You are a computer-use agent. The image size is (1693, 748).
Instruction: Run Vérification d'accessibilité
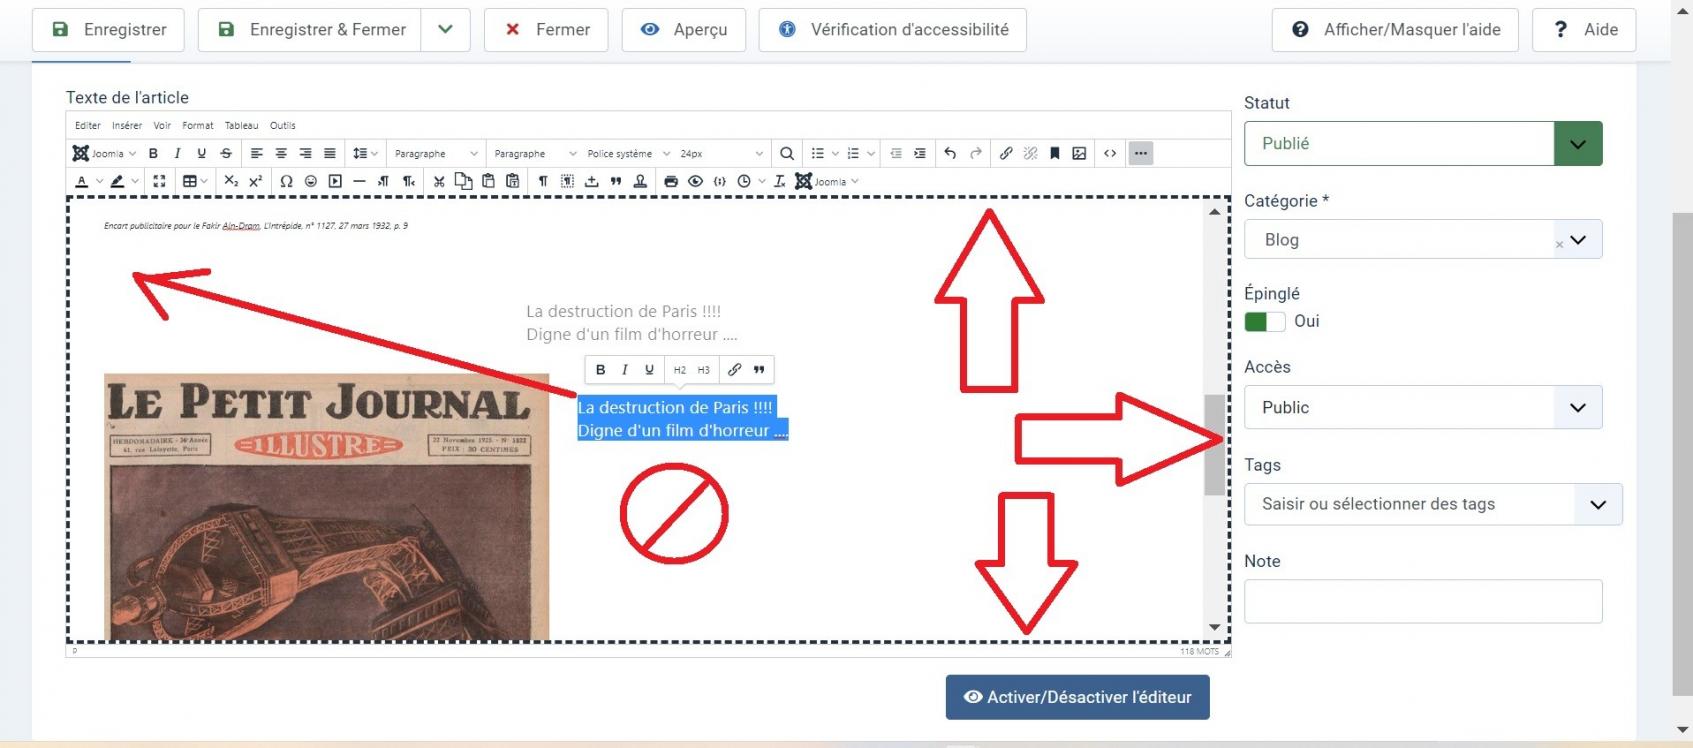click(x=893, y=29)
